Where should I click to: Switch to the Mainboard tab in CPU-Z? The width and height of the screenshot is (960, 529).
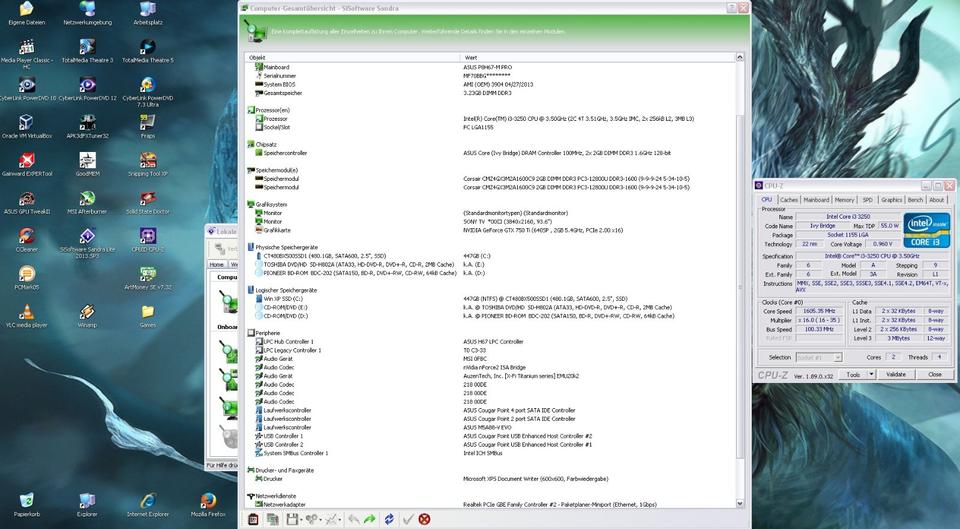[816, 200]
